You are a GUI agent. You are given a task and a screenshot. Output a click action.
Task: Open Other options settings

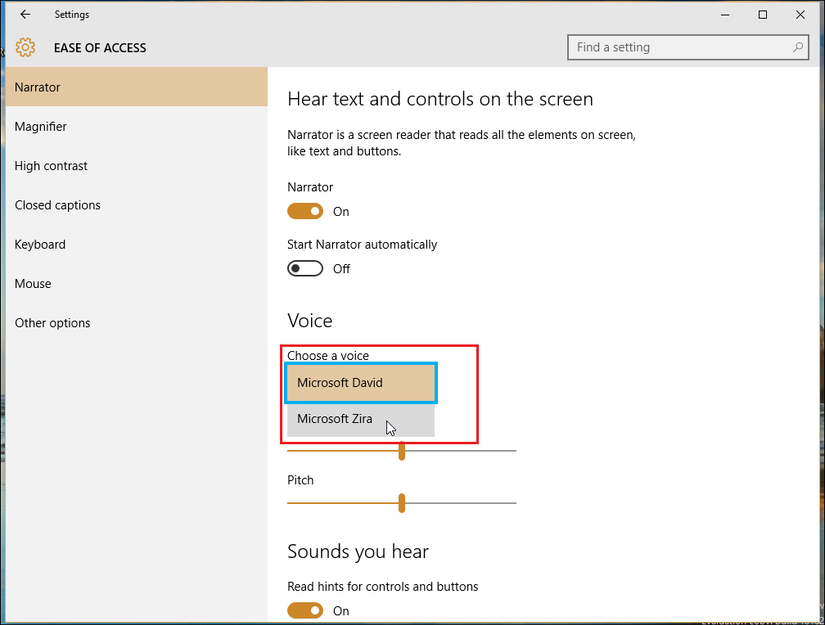(x=52, y=322)
